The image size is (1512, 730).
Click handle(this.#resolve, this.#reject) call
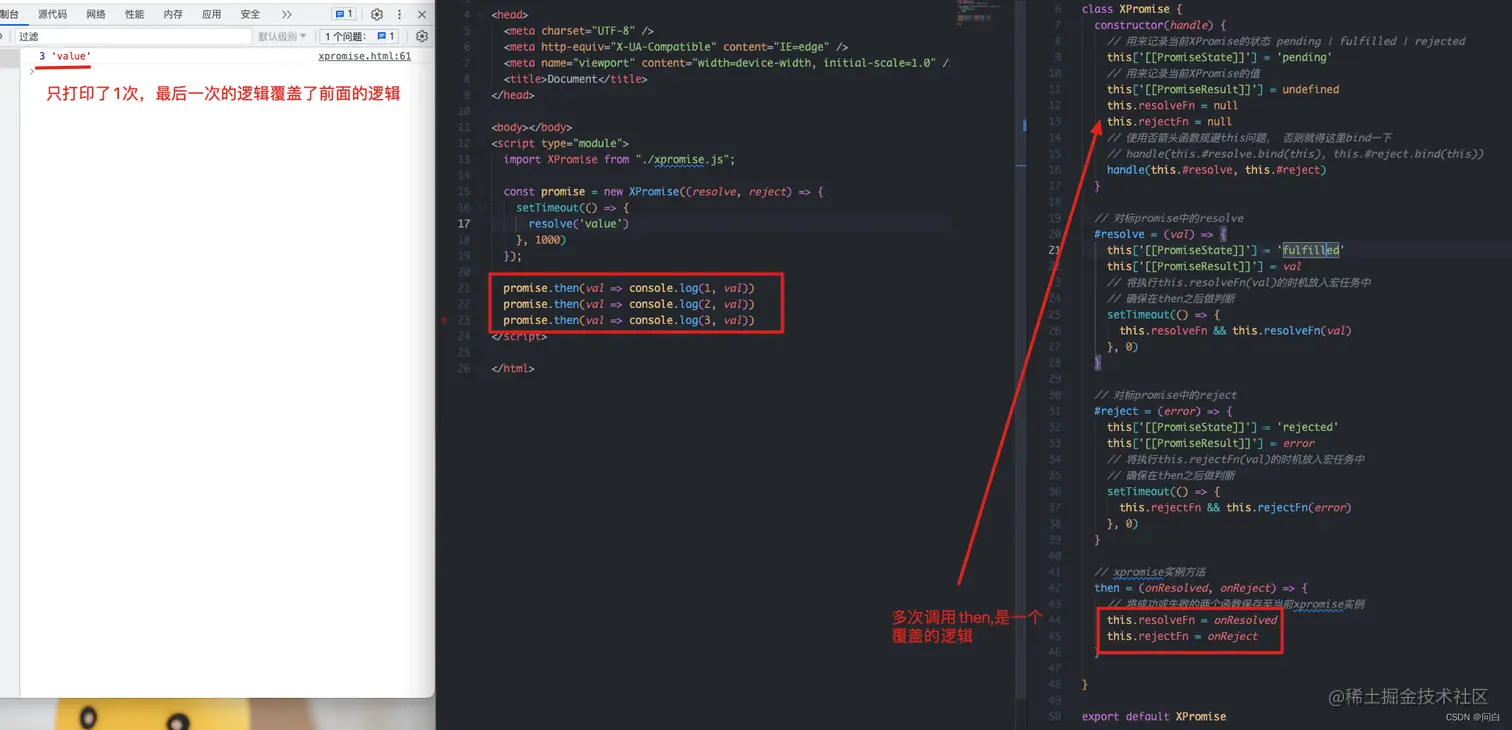1216,170
